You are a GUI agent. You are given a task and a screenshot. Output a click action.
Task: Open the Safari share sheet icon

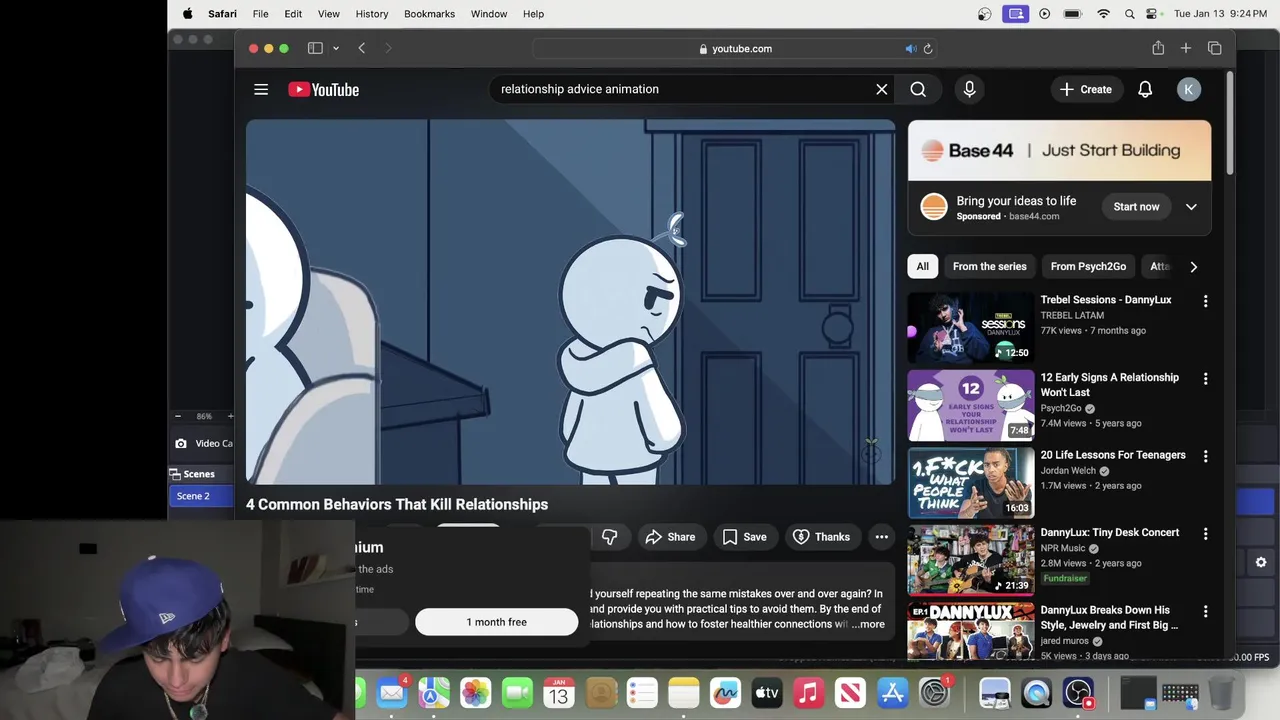coord(1158,48)
